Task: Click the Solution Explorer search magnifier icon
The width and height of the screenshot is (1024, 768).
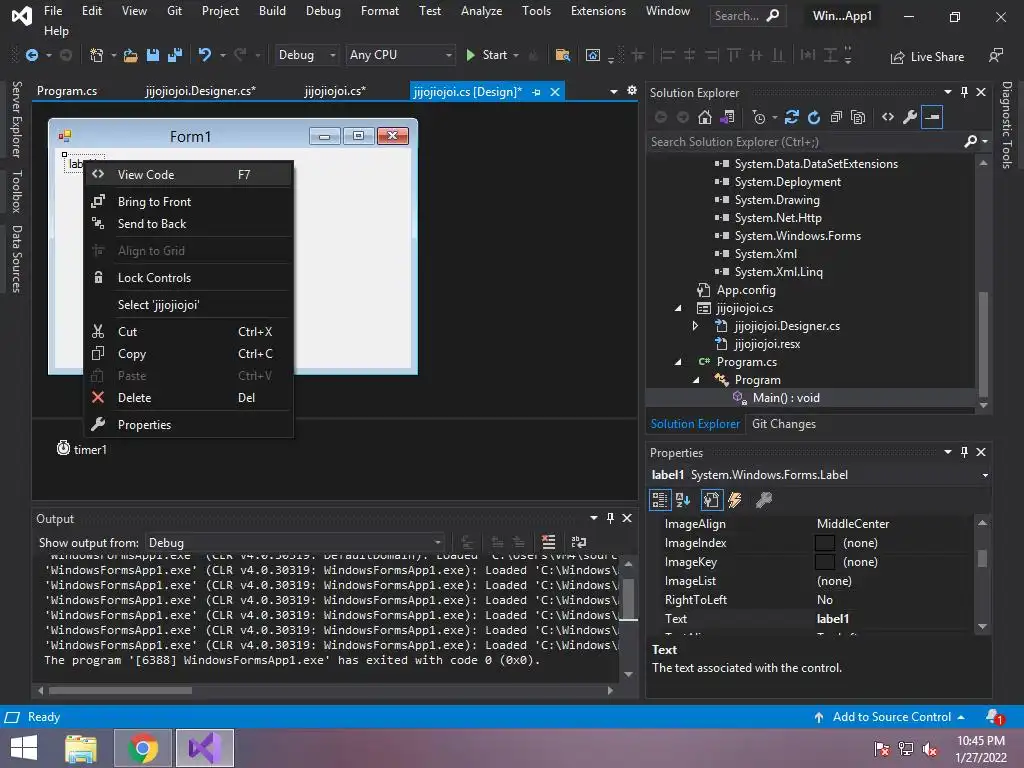Action: [x=971, y=141]
